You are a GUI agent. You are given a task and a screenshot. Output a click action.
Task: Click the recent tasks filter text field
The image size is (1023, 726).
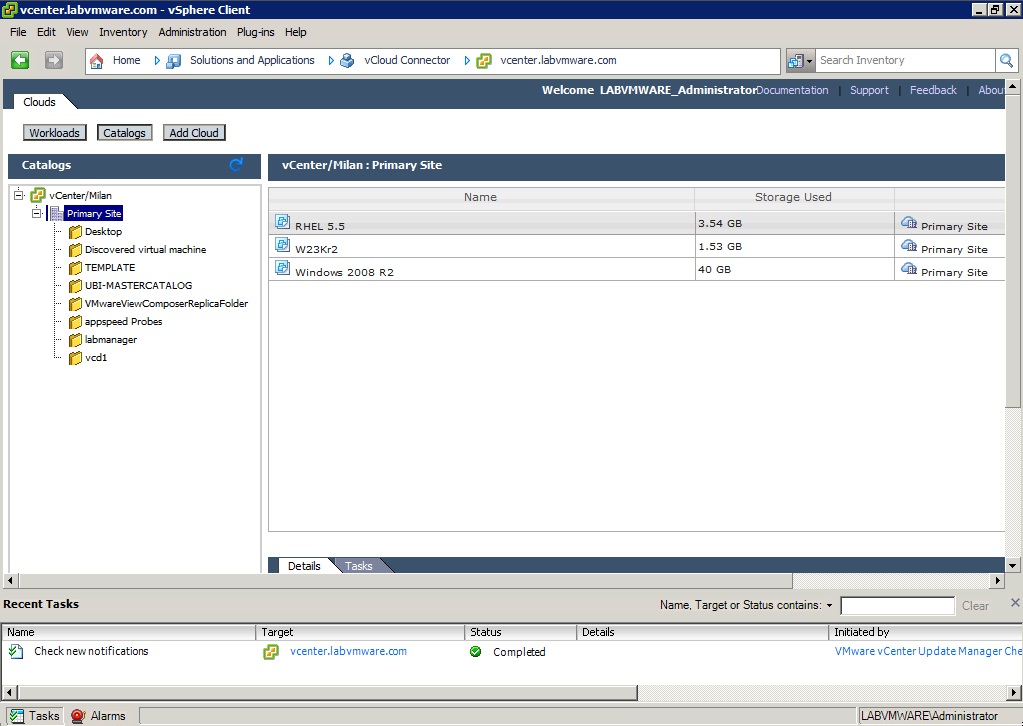click(x=898, y=606)
